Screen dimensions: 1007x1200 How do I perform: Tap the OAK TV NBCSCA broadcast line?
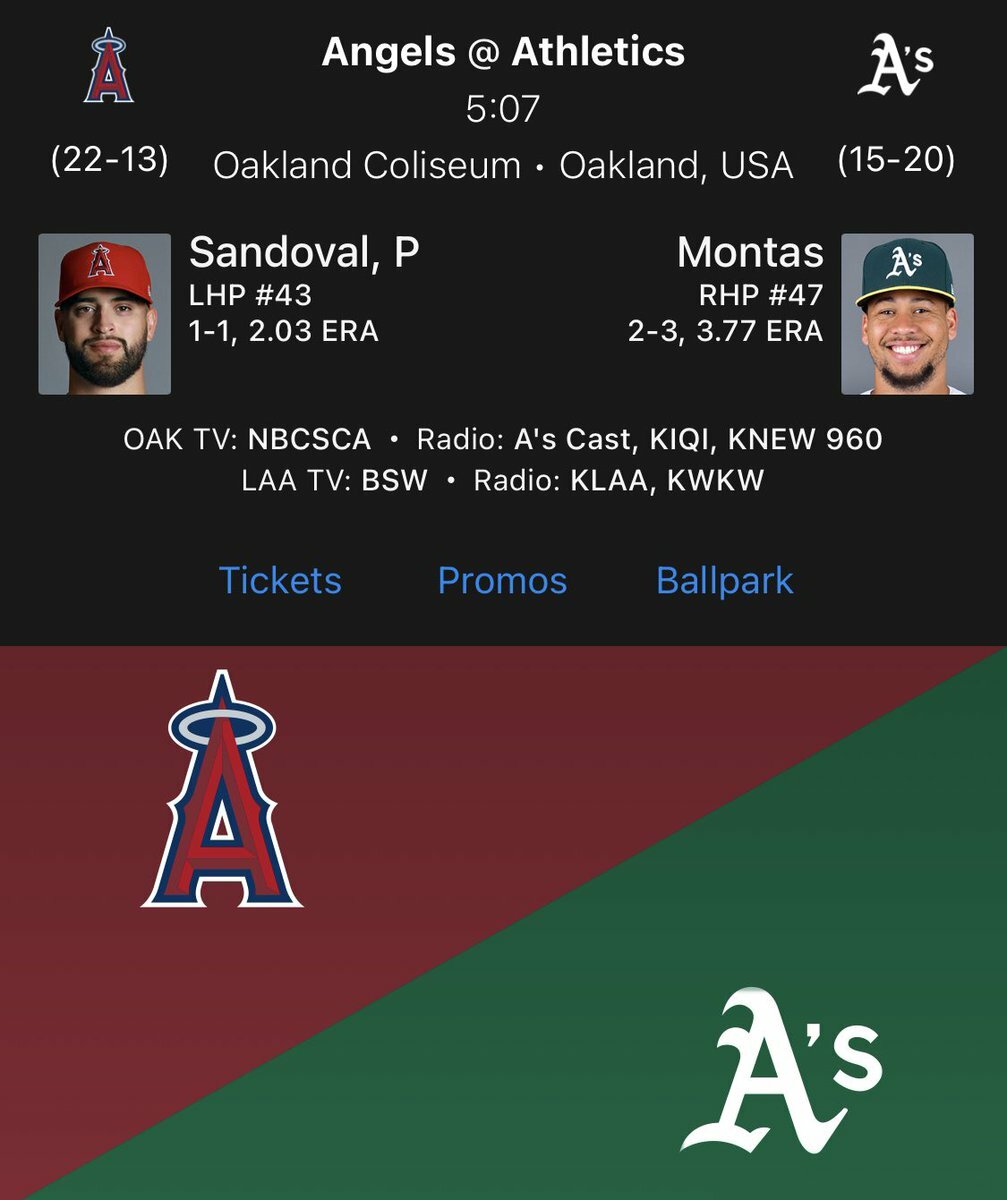click(x=503, y=439)
